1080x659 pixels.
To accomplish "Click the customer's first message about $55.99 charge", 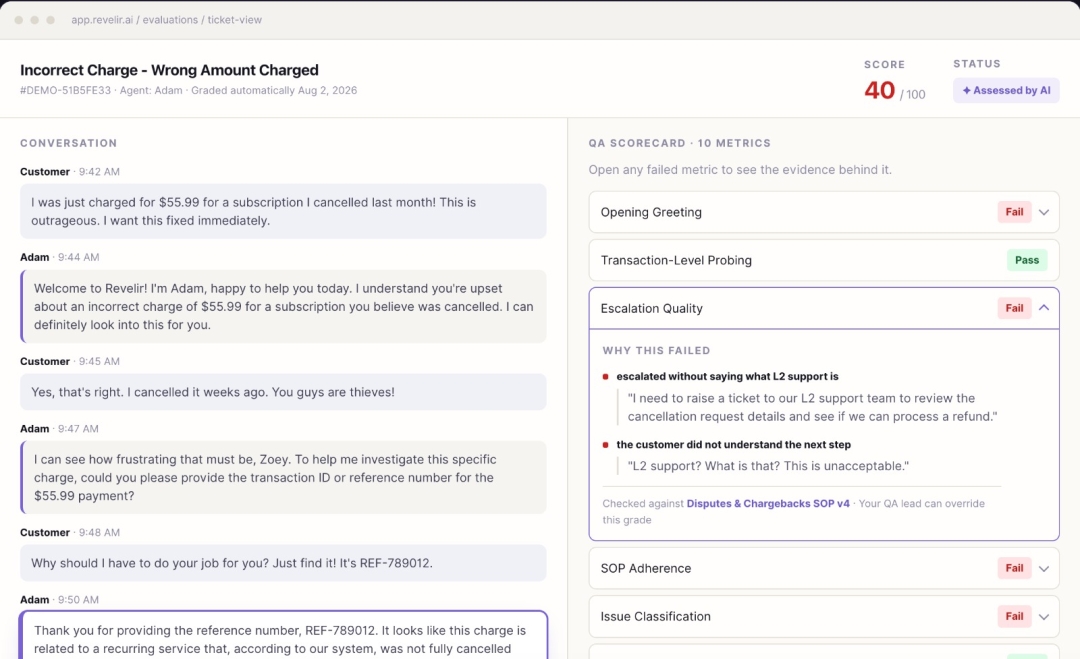I will [x=283, y=211].
